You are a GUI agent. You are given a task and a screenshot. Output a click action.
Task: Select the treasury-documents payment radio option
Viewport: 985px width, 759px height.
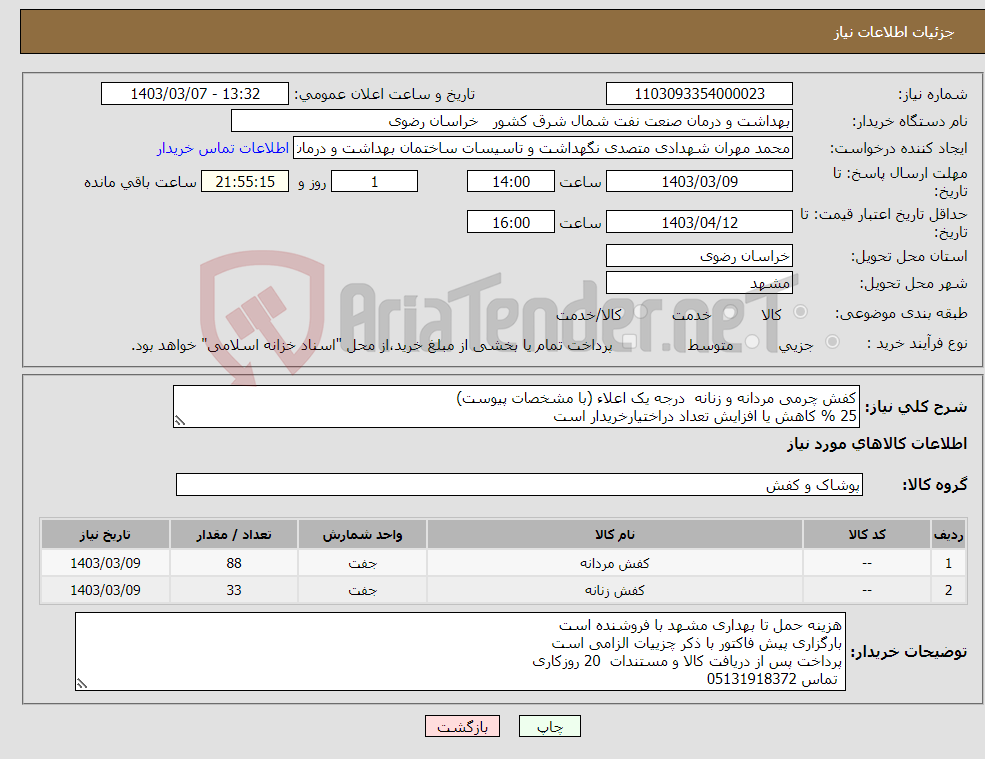630,341
